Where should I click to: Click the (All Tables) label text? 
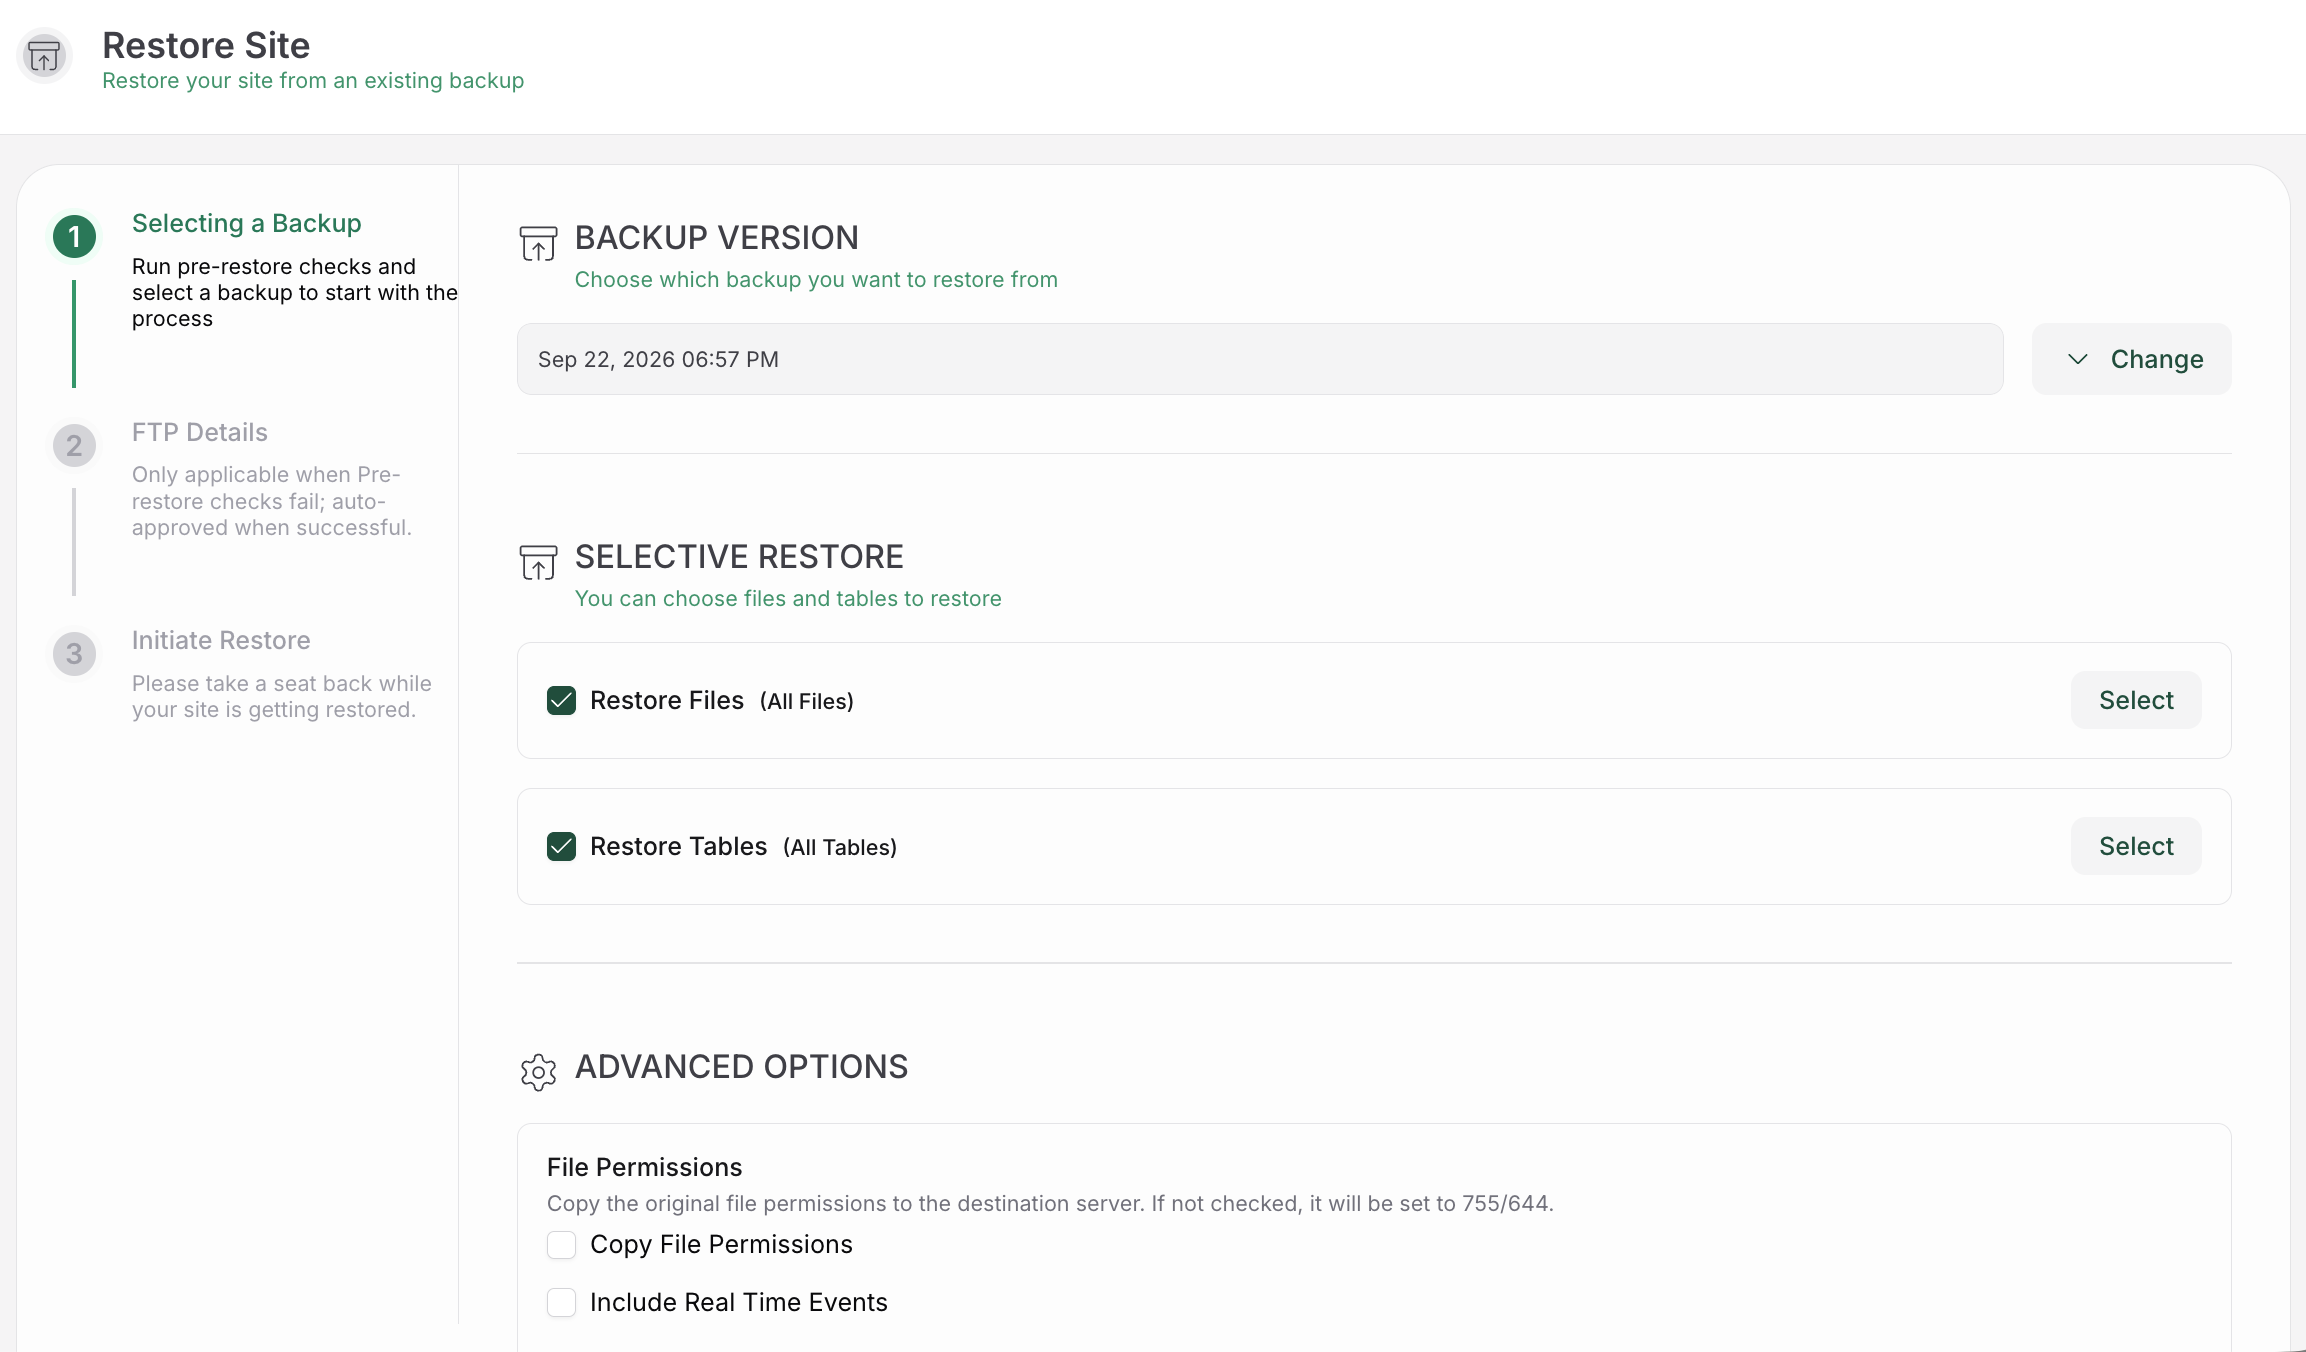point(840,847)
